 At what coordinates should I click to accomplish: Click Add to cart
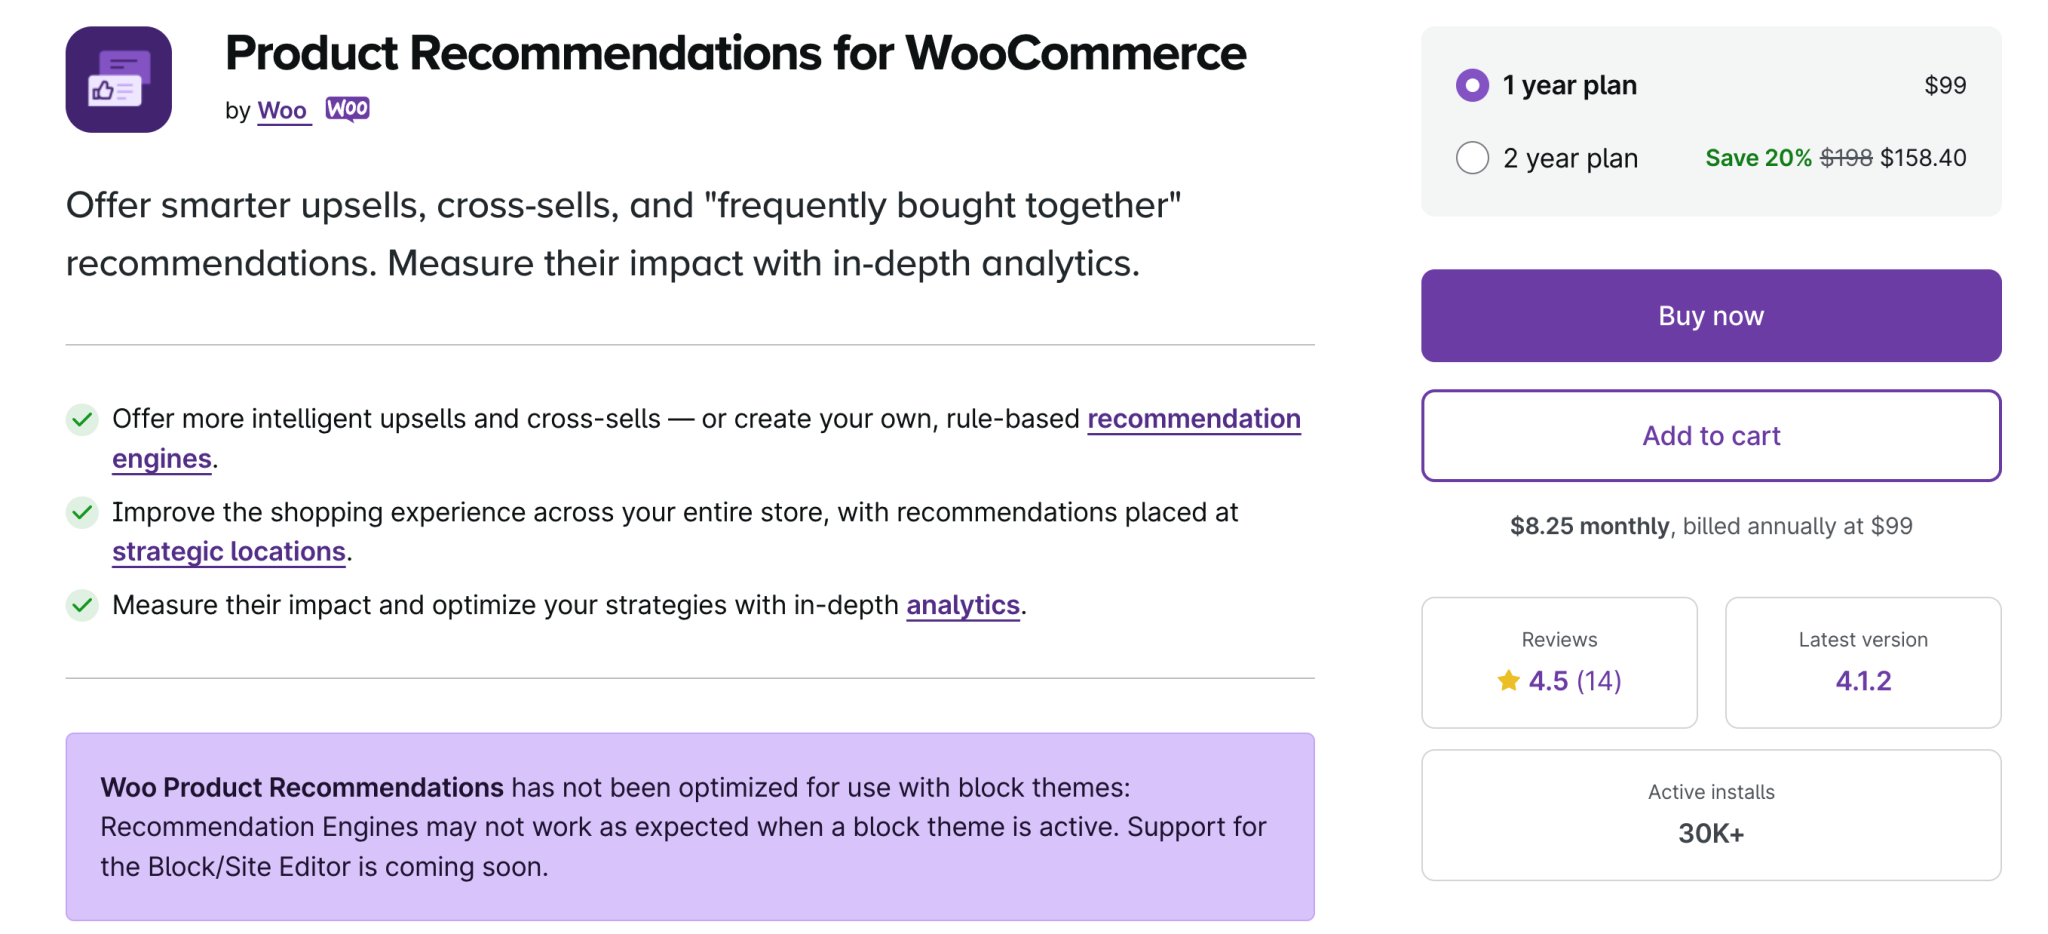point(1710,436)
